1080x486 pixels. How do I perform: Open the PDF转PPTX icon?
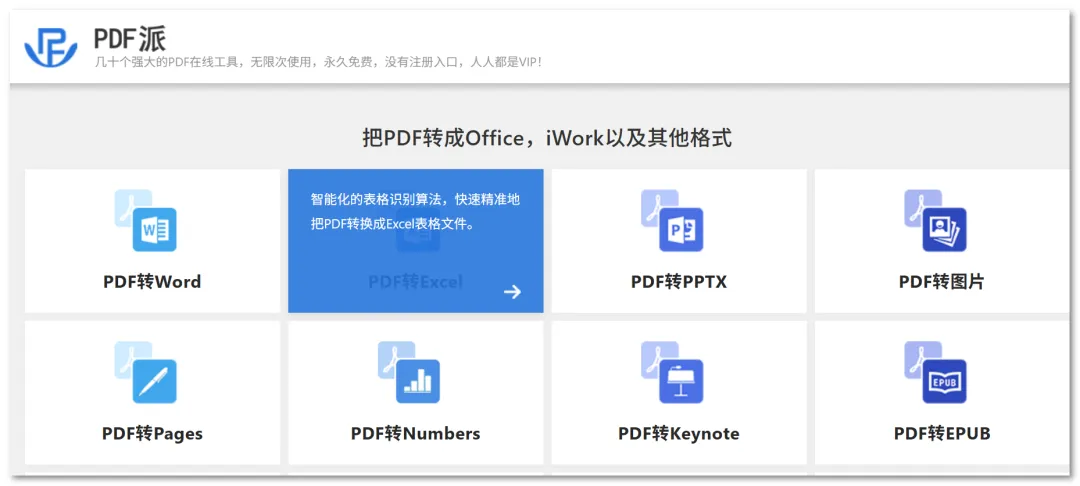point(672,220)
